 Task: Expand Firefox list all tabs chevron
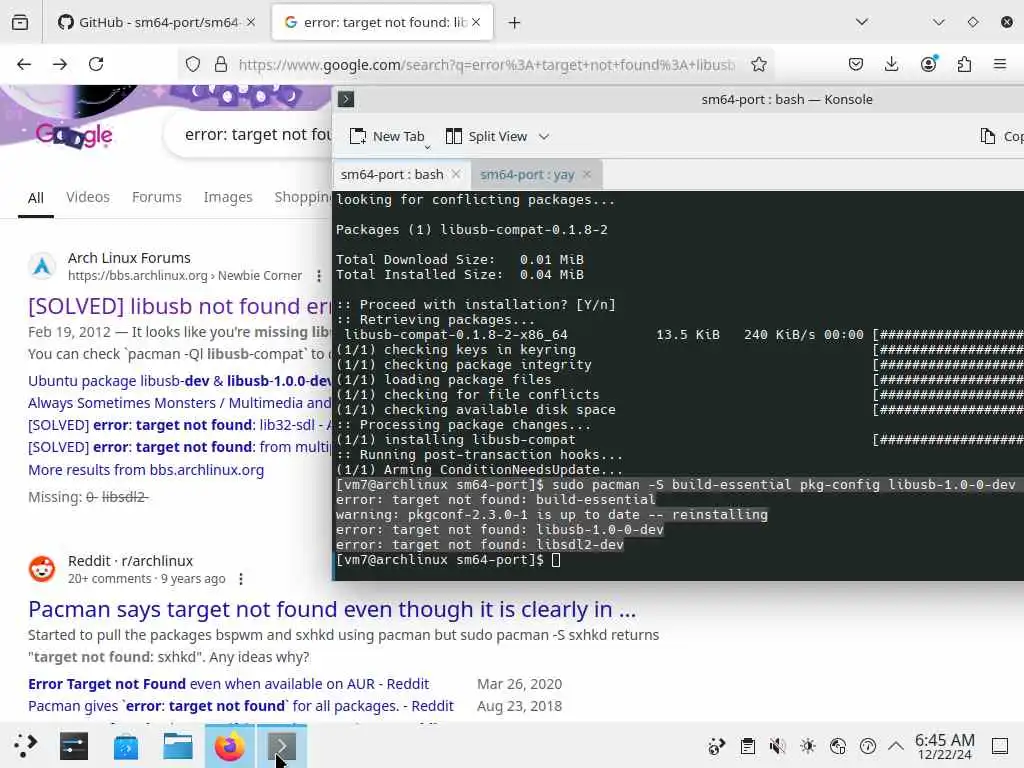(862, 22)
